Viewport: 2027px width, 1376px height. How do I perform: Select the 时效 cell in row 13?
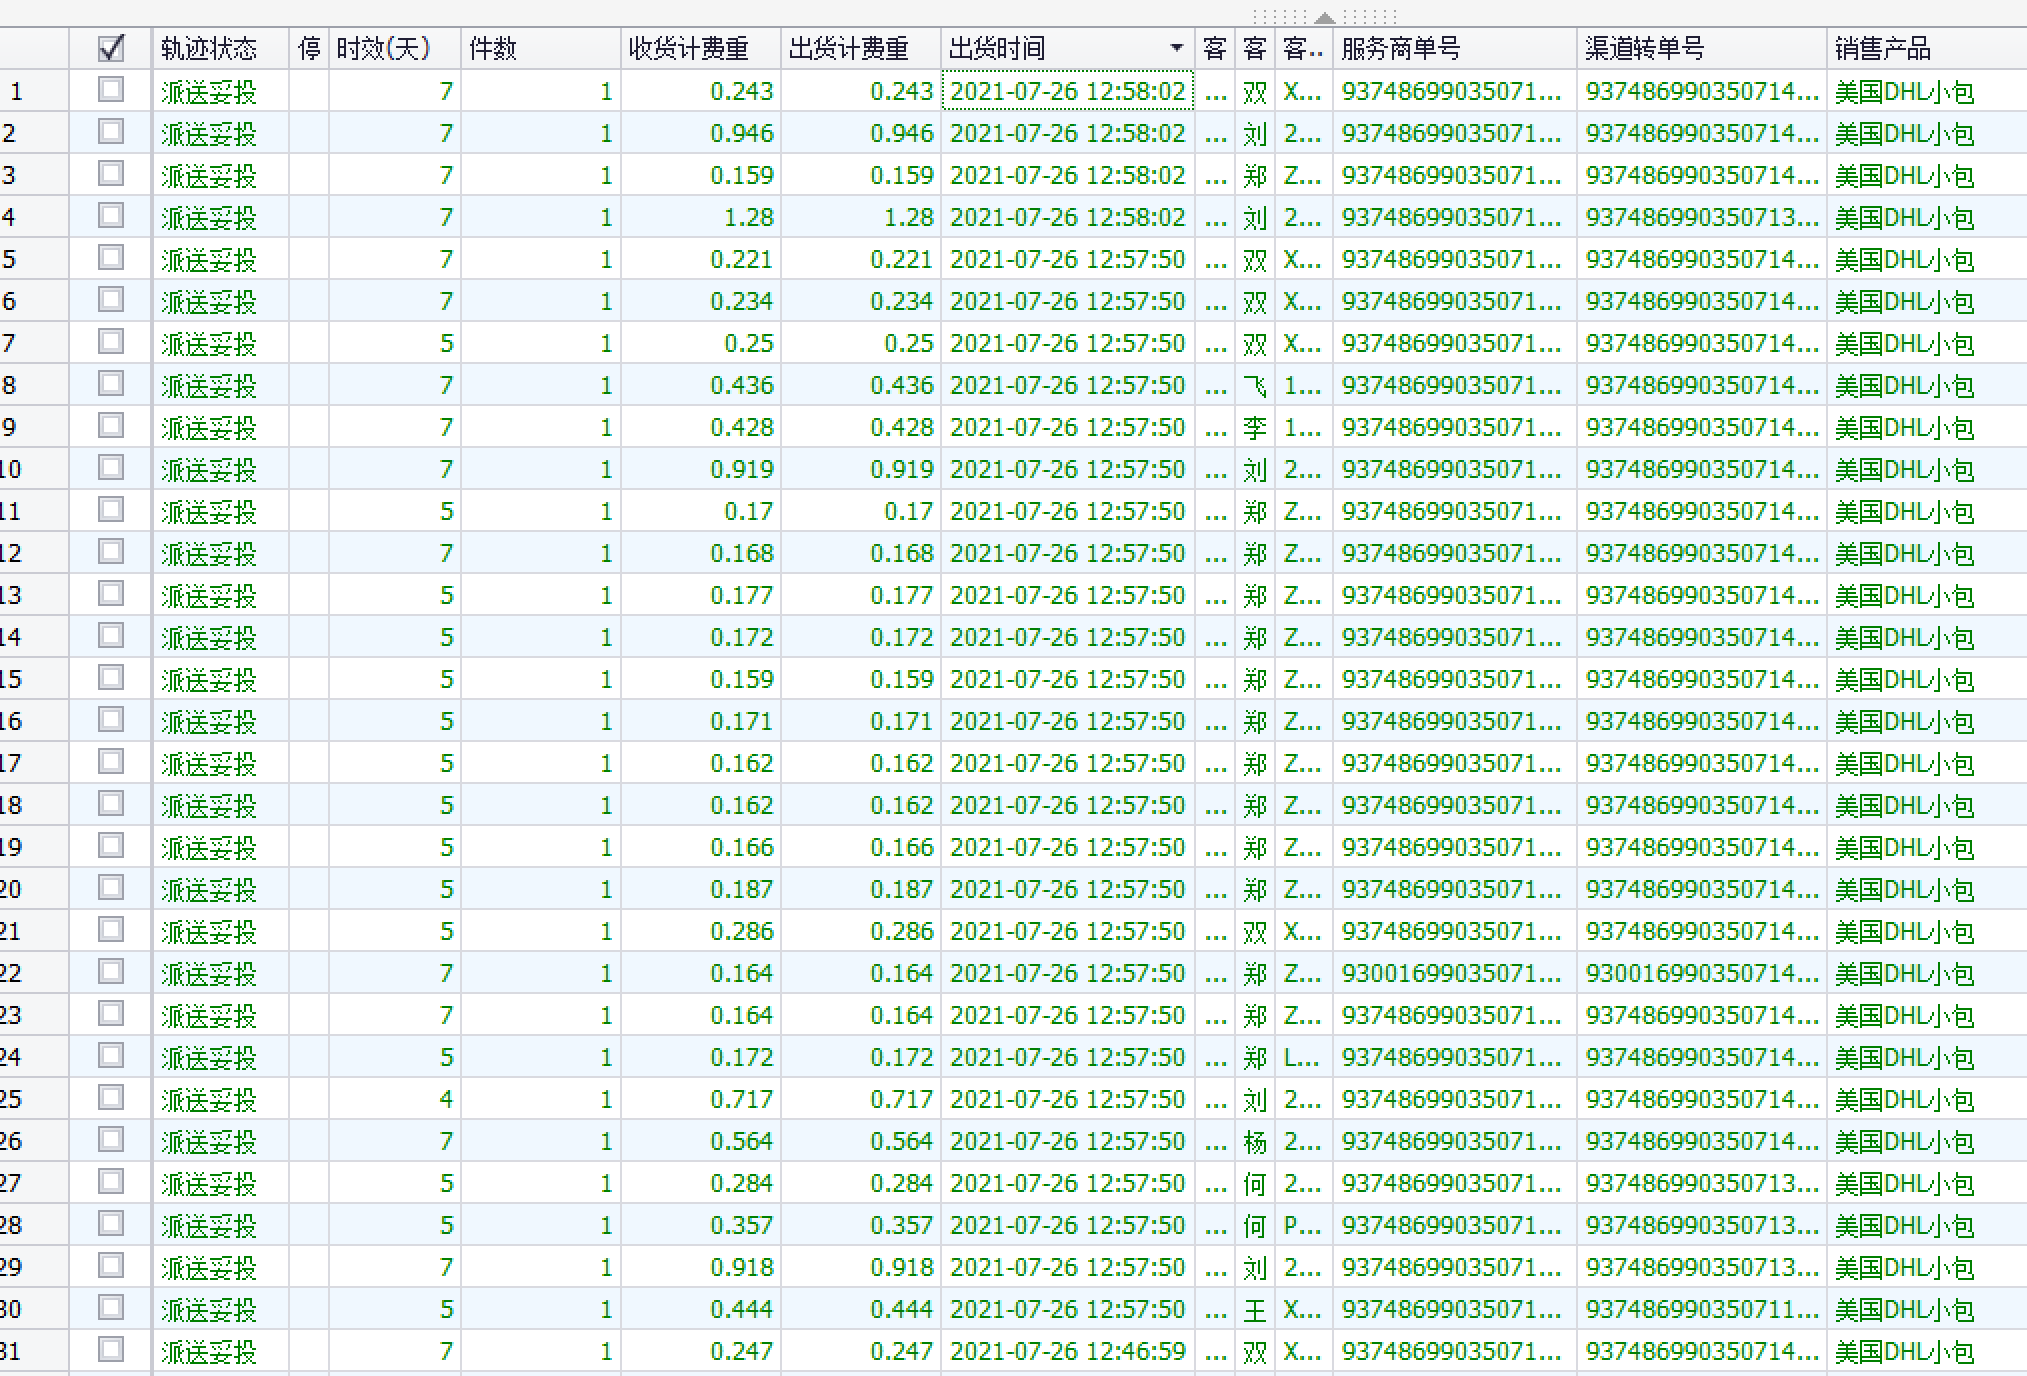pos(394,595)
